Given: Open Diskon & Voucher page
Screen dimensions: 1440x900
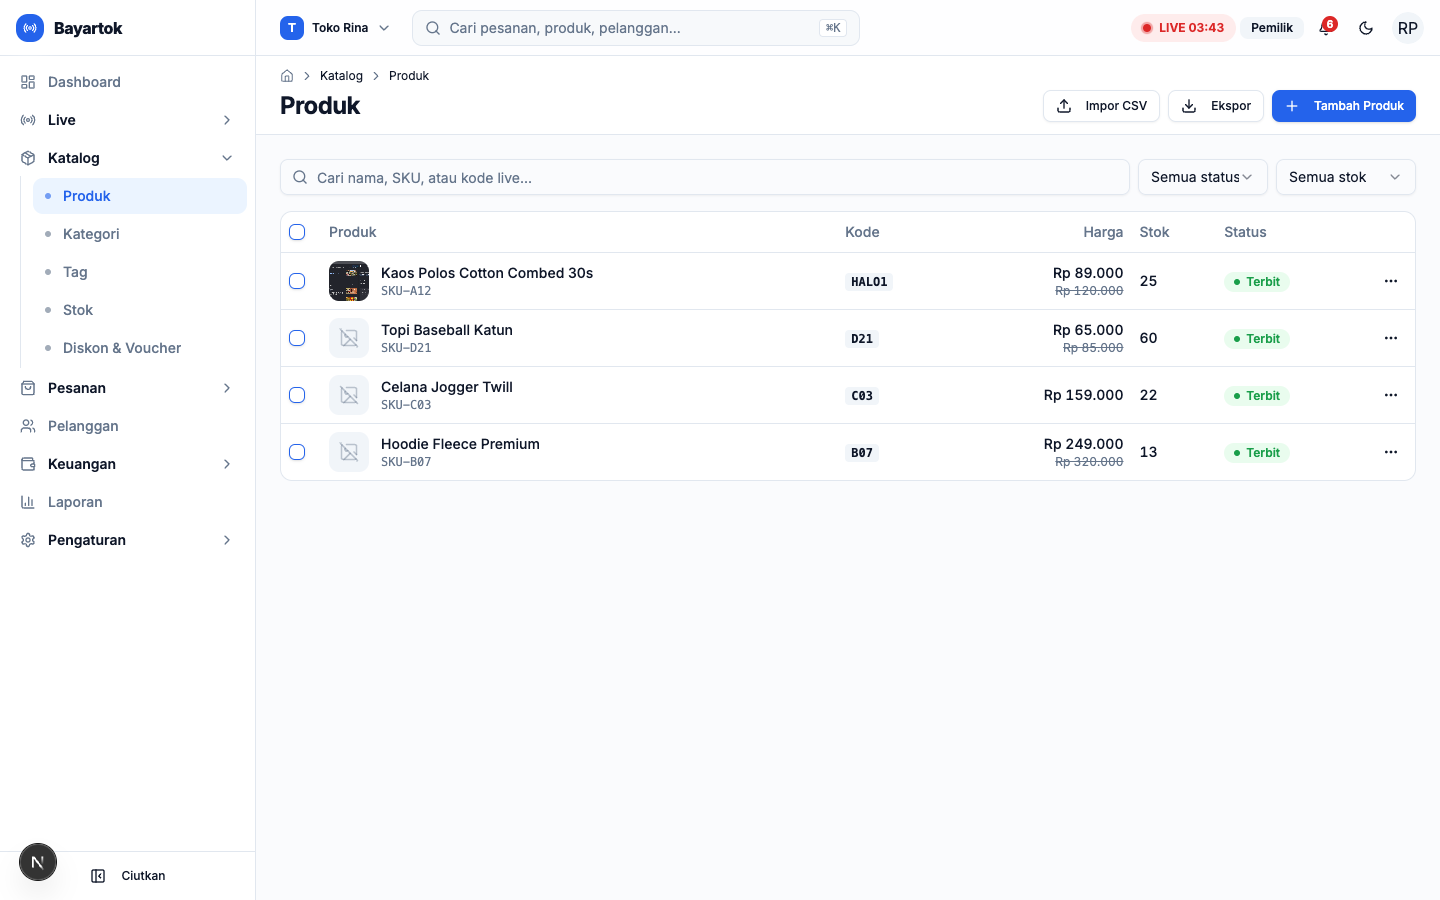Looking at the screenshot, I should [140, 348].
